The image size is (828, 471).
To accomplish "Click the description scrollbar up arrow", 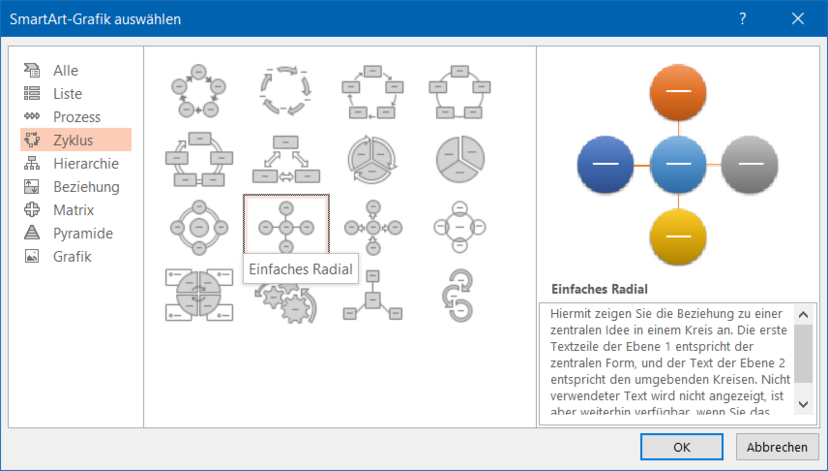I will pos(803,315).
